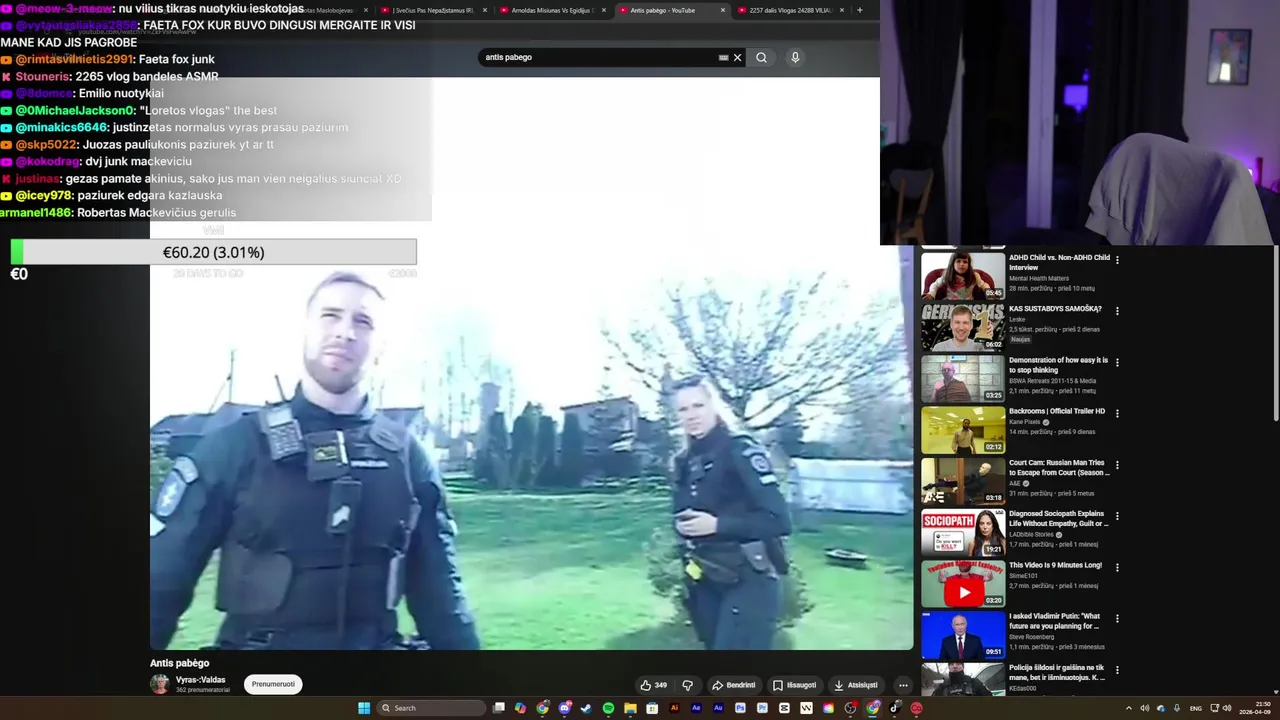Viewport: 1280px width, 720px height.
Task: Click the YouTube search magnifier button
Action: pos(761,57)
